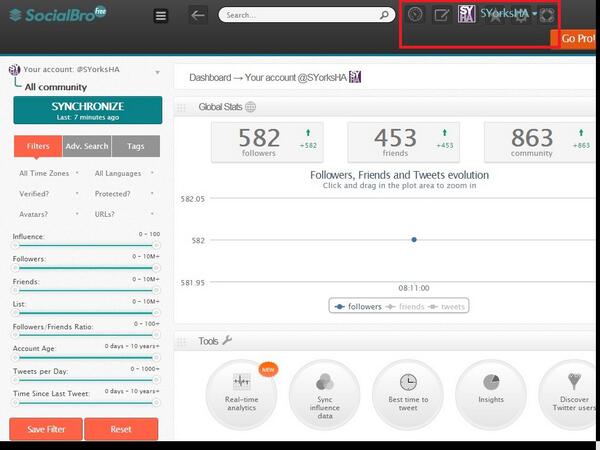600x450 pixels.
Task: Open Real-time analytics tool
Action: (x=241, y=395)
